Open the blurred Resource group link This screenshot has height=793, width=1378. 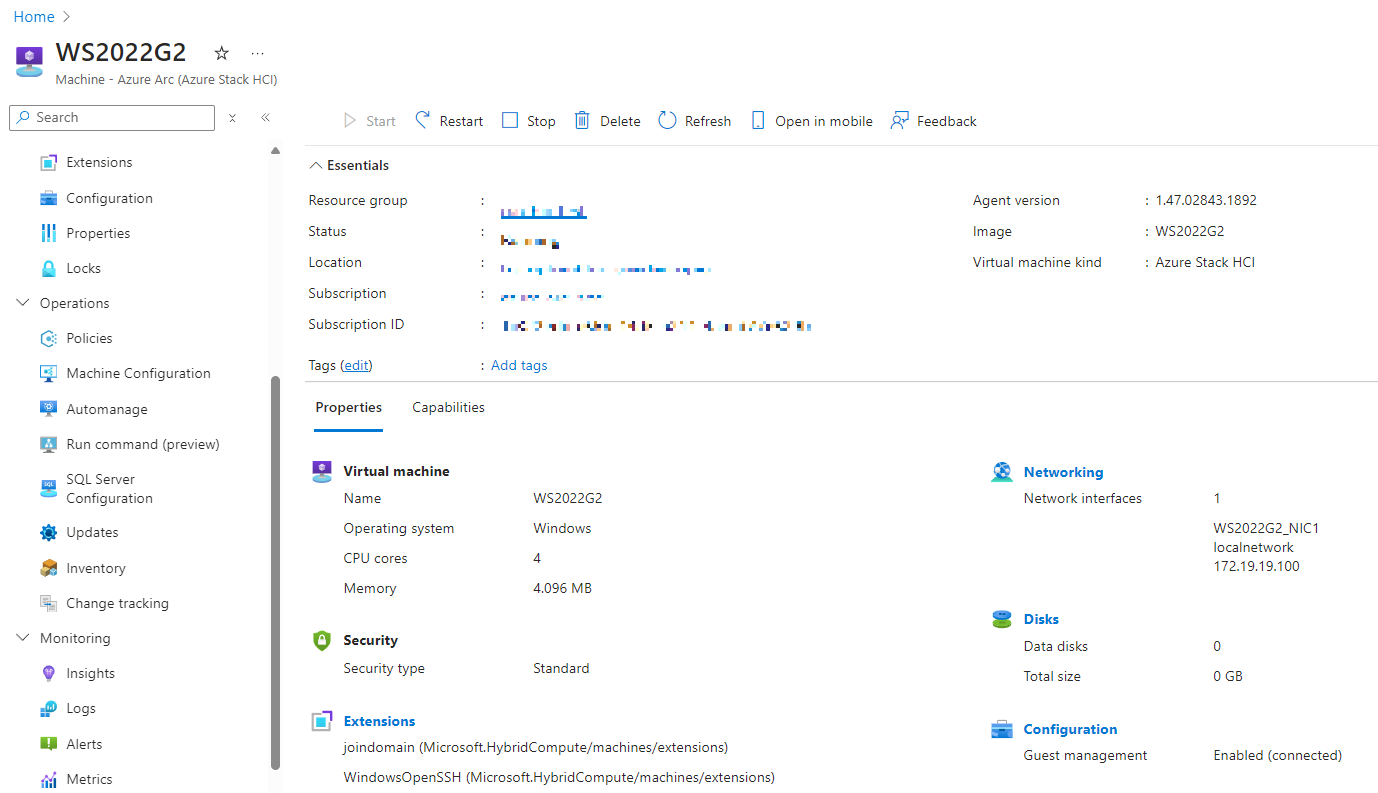point(543,212)
